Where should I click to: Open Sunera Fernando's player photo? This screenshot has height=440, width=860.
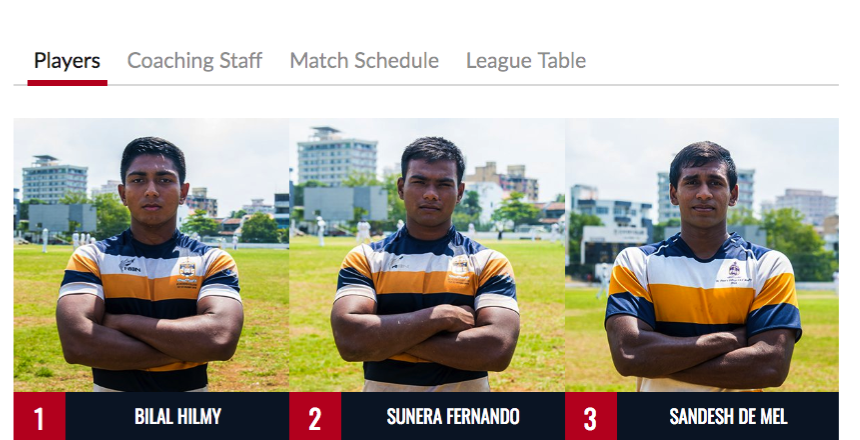(427, 255)
